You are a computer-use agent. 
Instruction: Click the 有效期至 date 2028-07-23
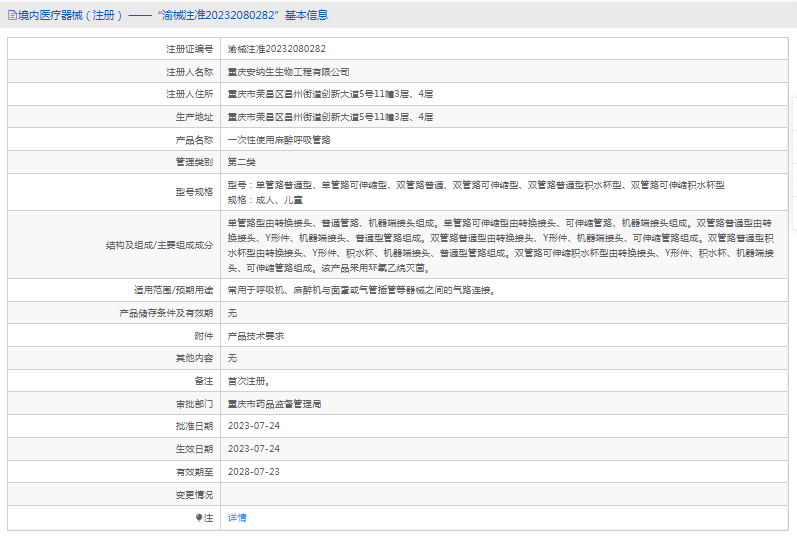(254, 472)
